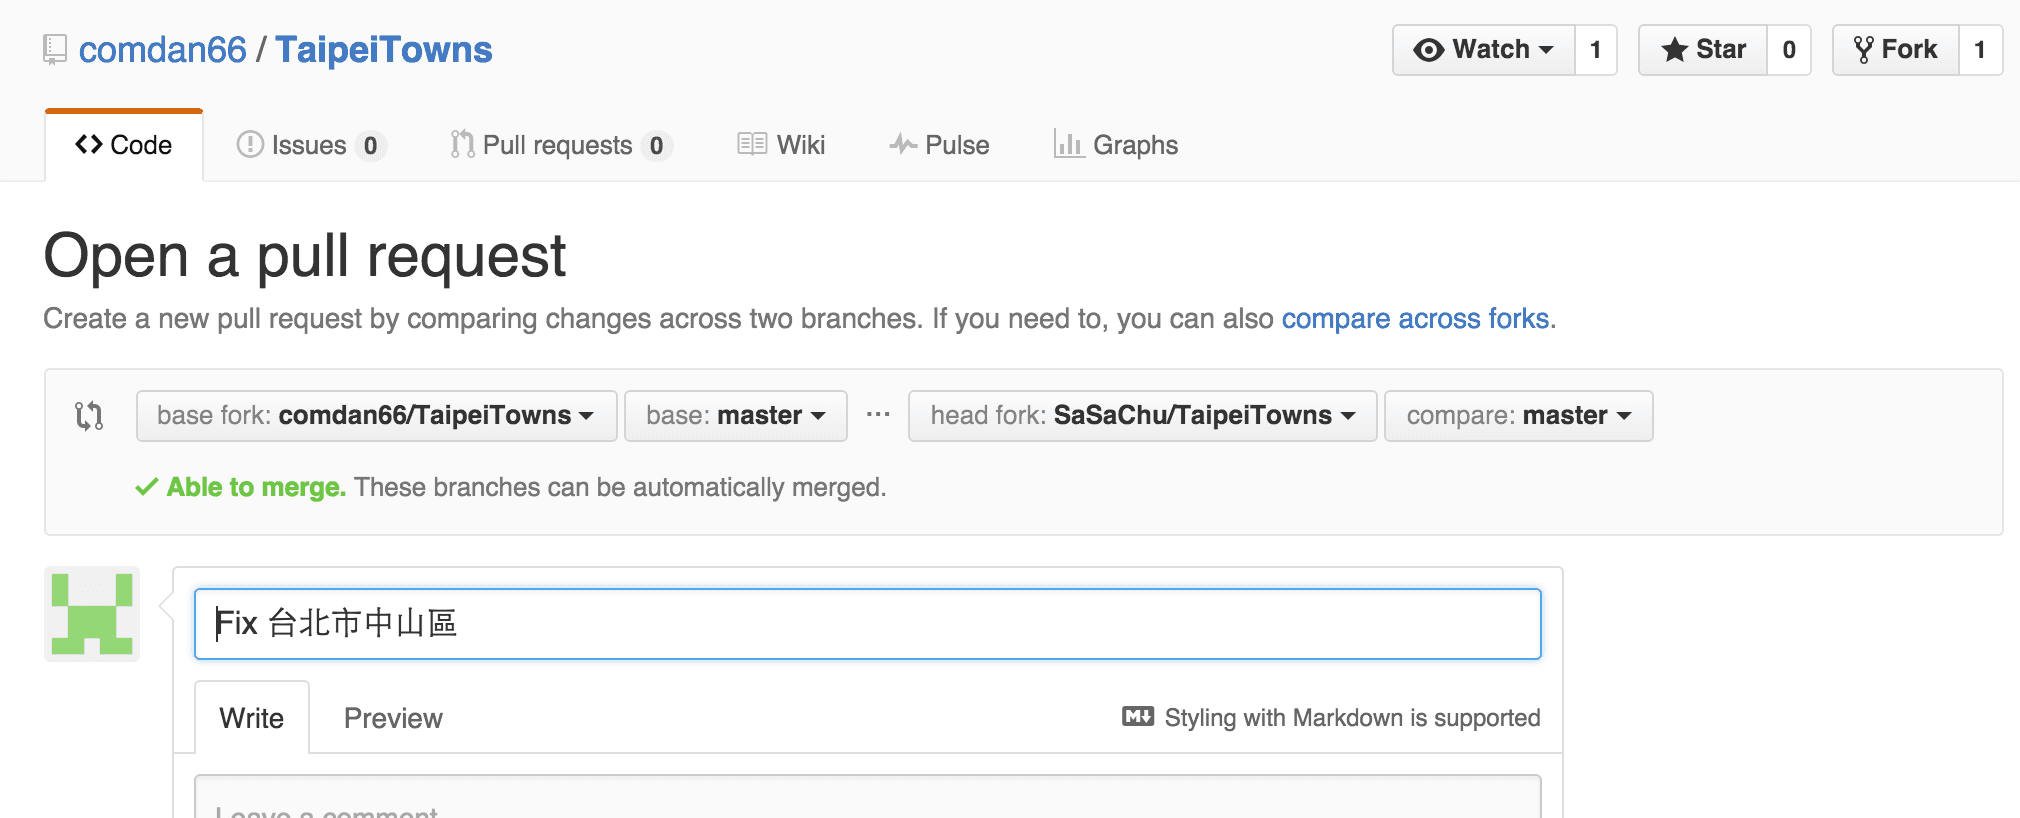View watchers count 1
This screenshot has height=818, width=2020.
1596,50
